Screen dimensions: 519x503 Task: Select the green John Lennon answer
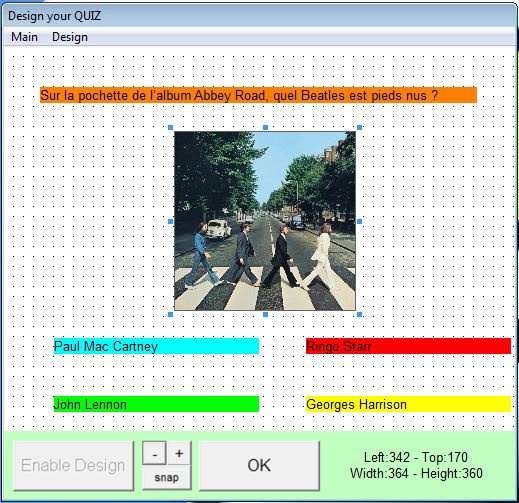coord(156,404)
